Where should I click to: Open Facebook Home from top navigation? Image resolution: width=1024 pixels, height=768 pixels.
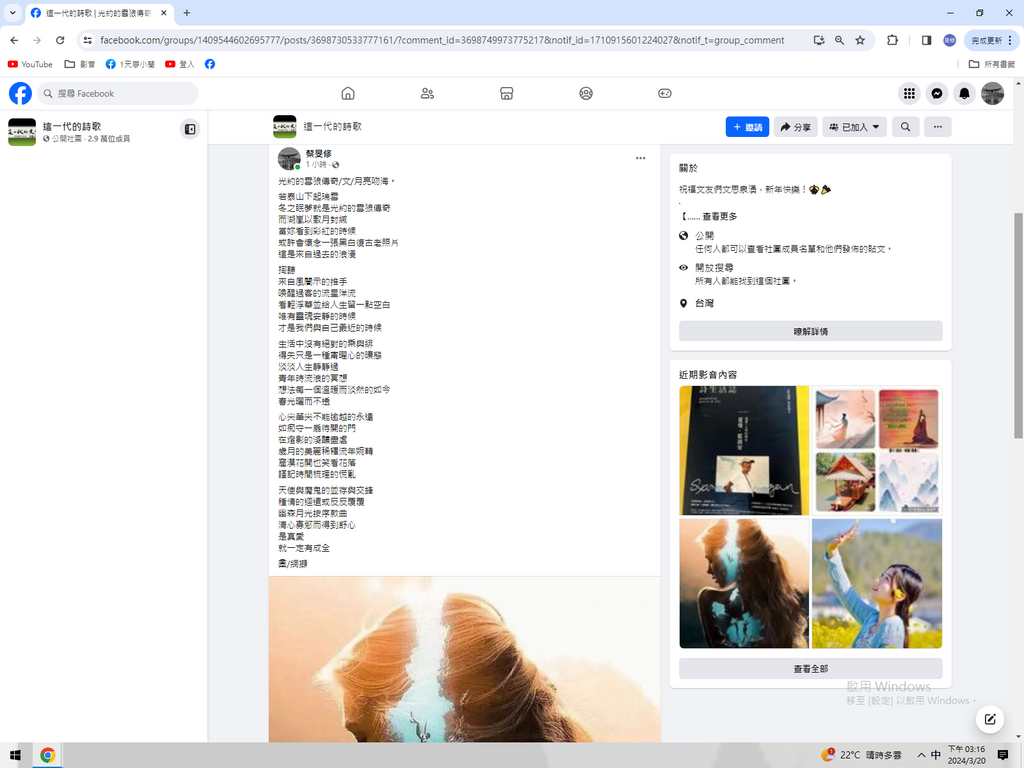point(348,93)
